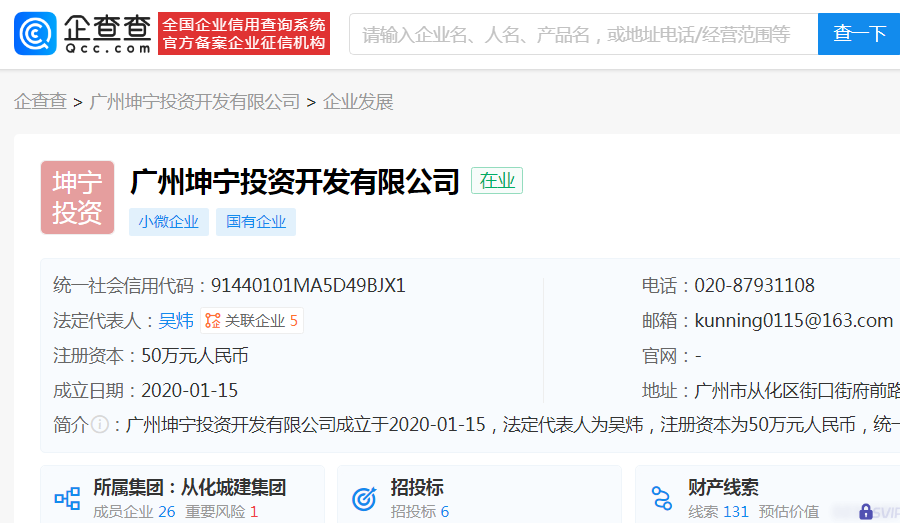
Task: Click 成立日期 2020-01-15 value
Action: (x=189, y=391)
